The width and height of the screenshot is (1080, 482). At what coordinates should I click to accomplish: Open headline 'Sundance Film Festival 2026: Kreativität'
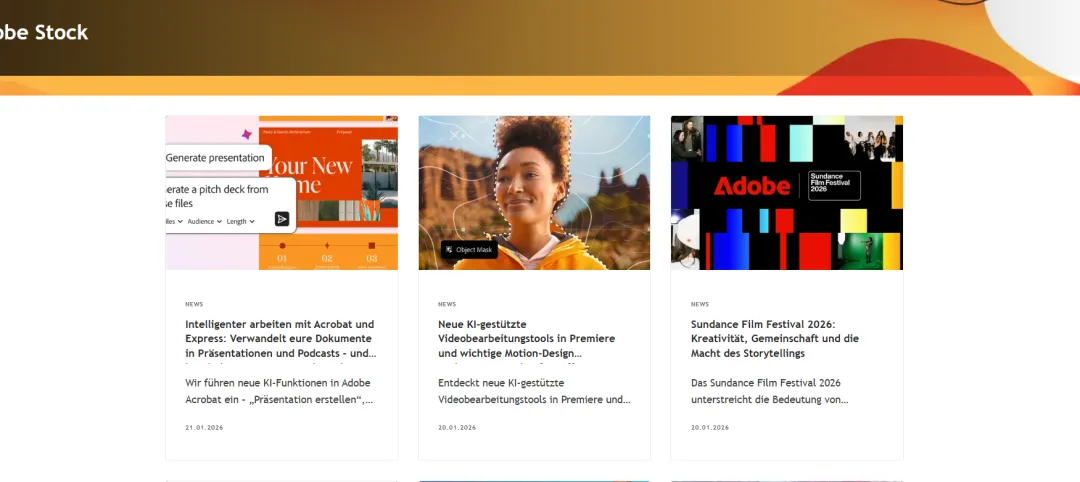[775, 339]
